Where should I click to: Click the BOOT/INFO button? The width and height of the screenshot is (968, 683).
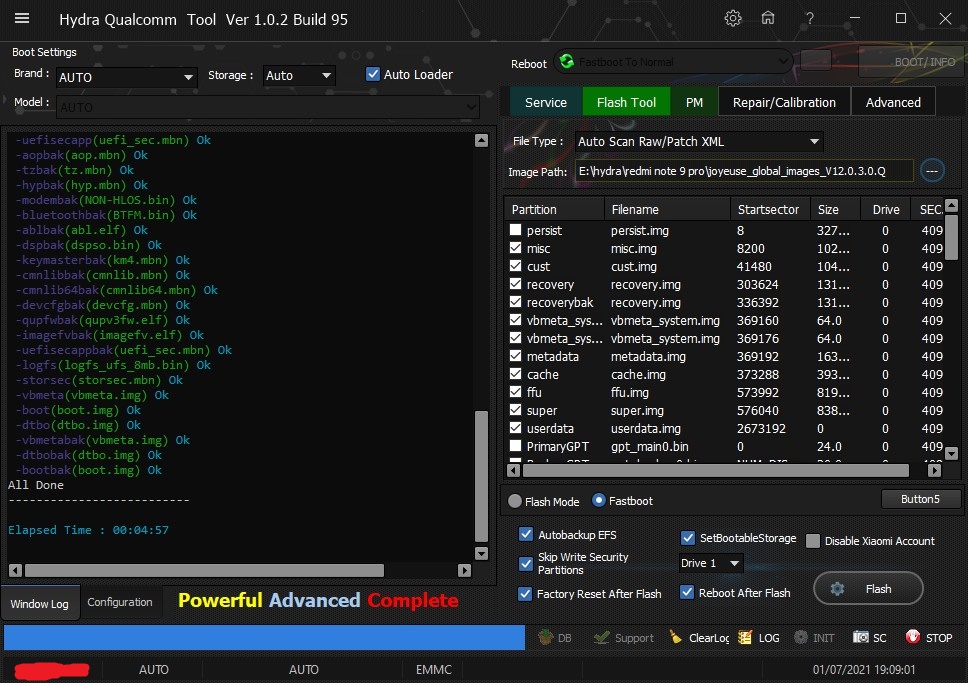pyautogui.click(x=911, y=62)
